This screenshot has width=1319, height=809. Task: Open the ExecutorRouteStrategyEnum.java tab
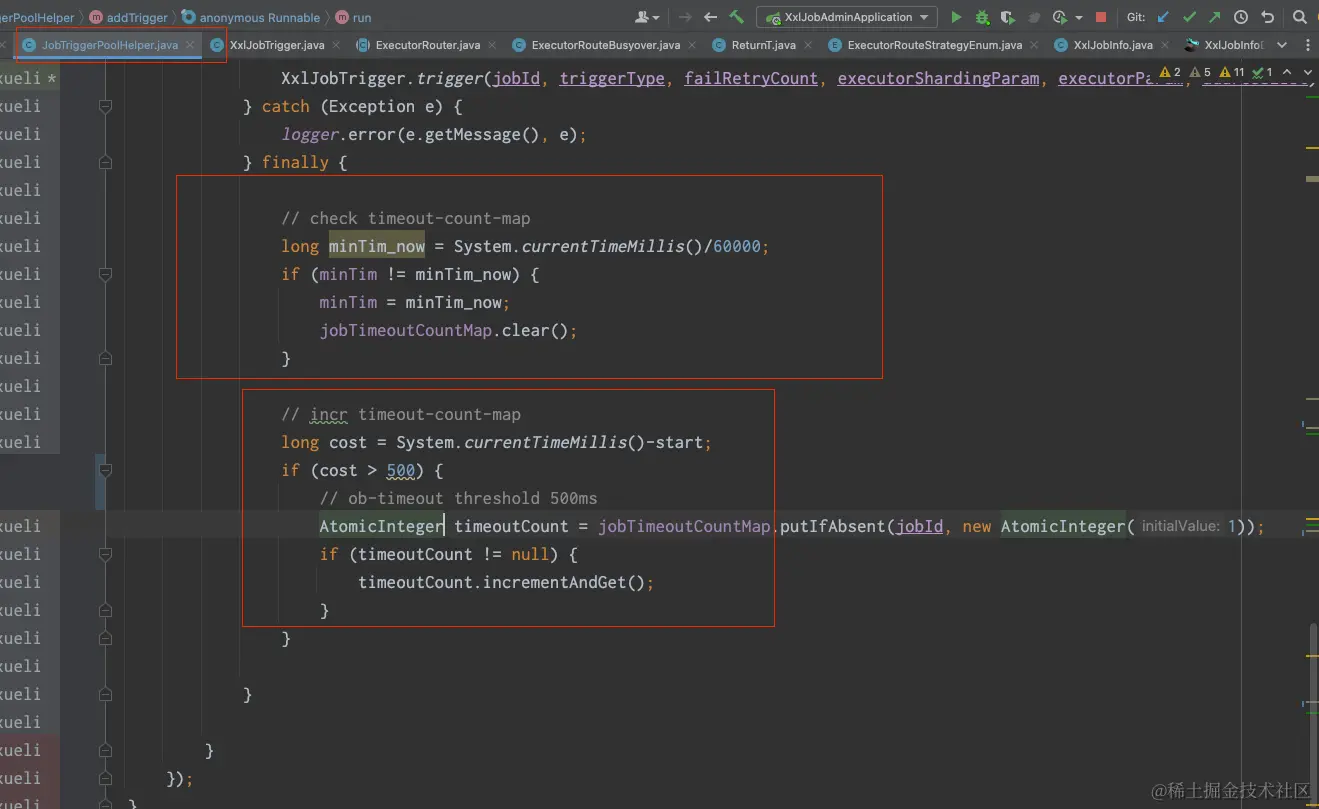[x=934, y=45]
